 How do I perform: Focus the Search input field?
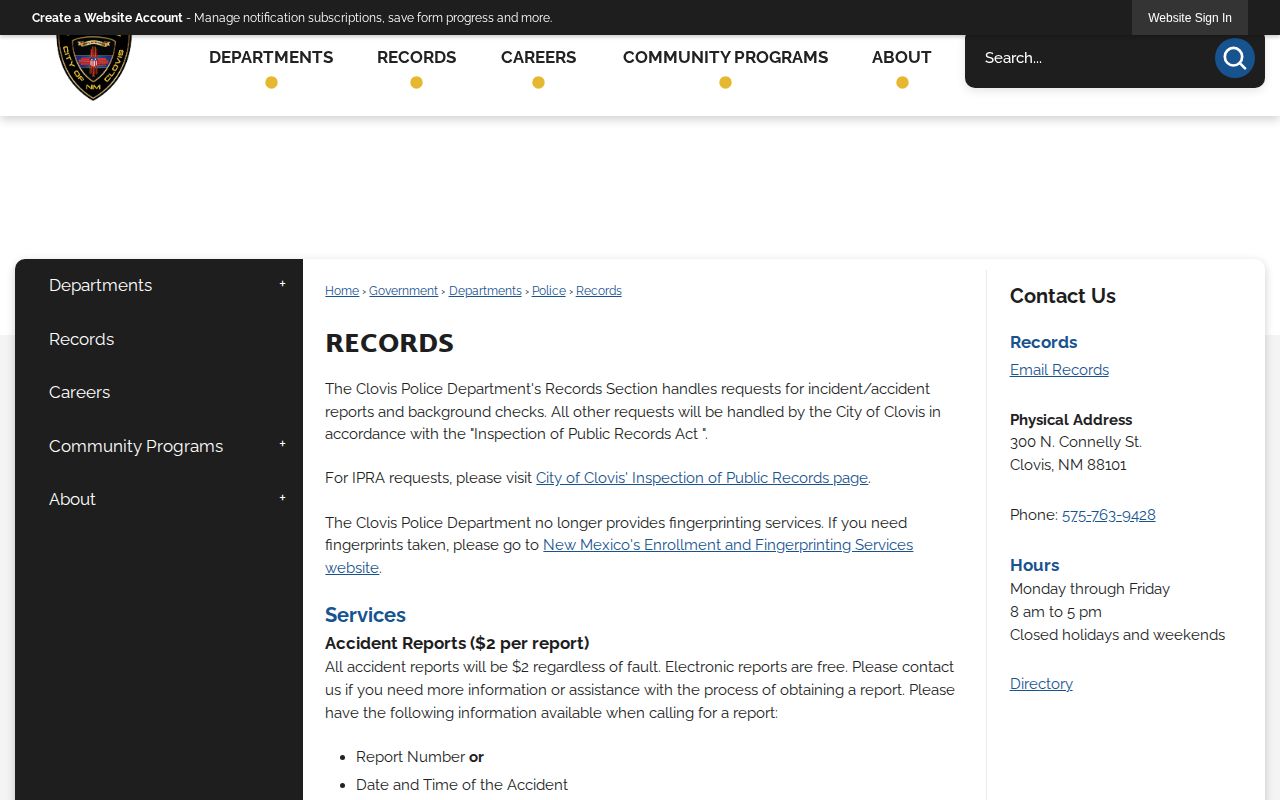point(1090,58)
